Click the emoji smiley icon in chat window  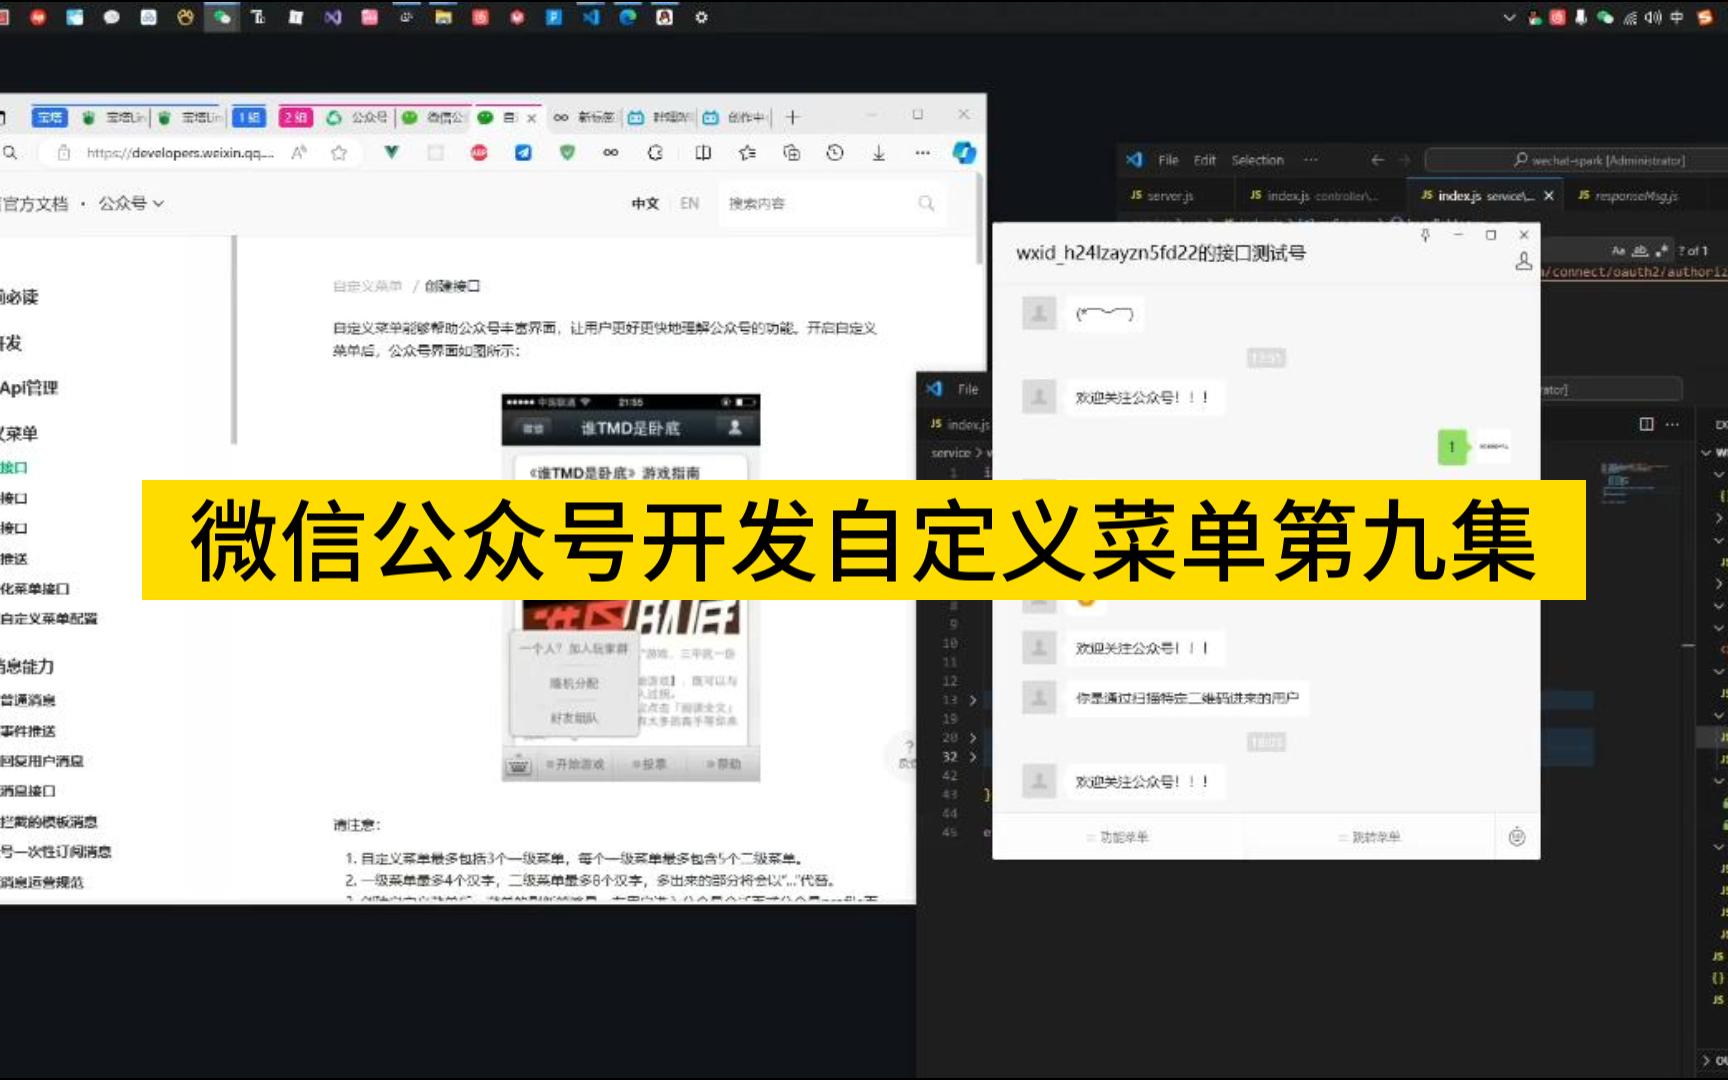coord(1518,837)
